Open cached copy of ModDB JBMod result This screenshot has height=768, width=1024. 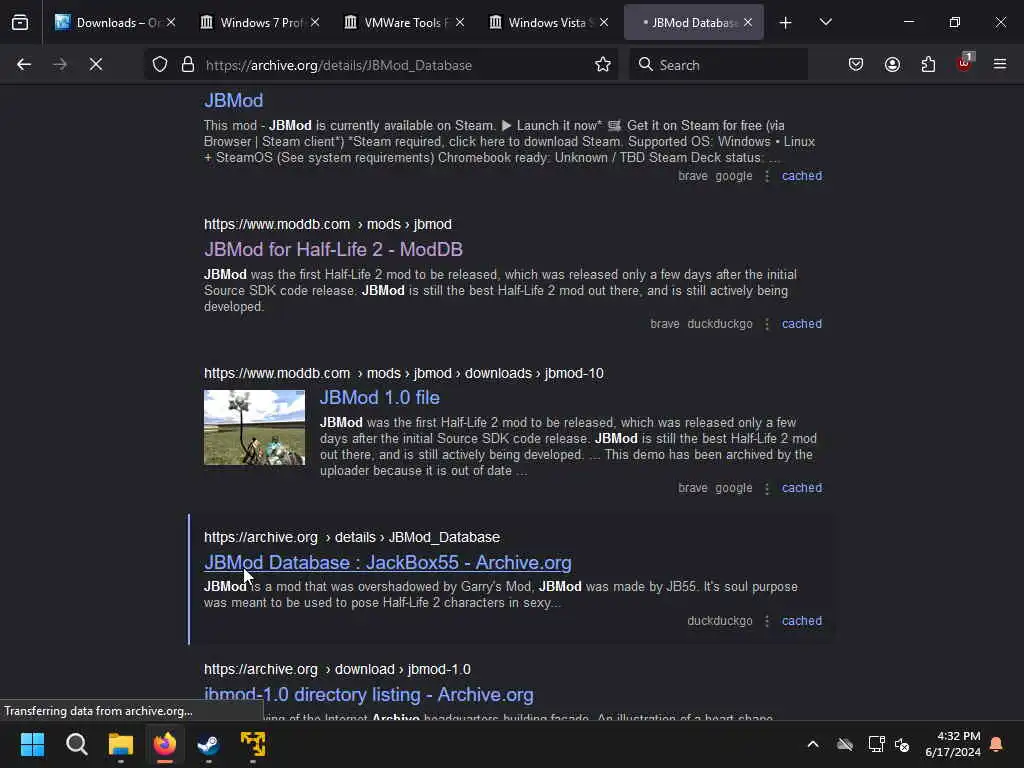coord(802,324)
